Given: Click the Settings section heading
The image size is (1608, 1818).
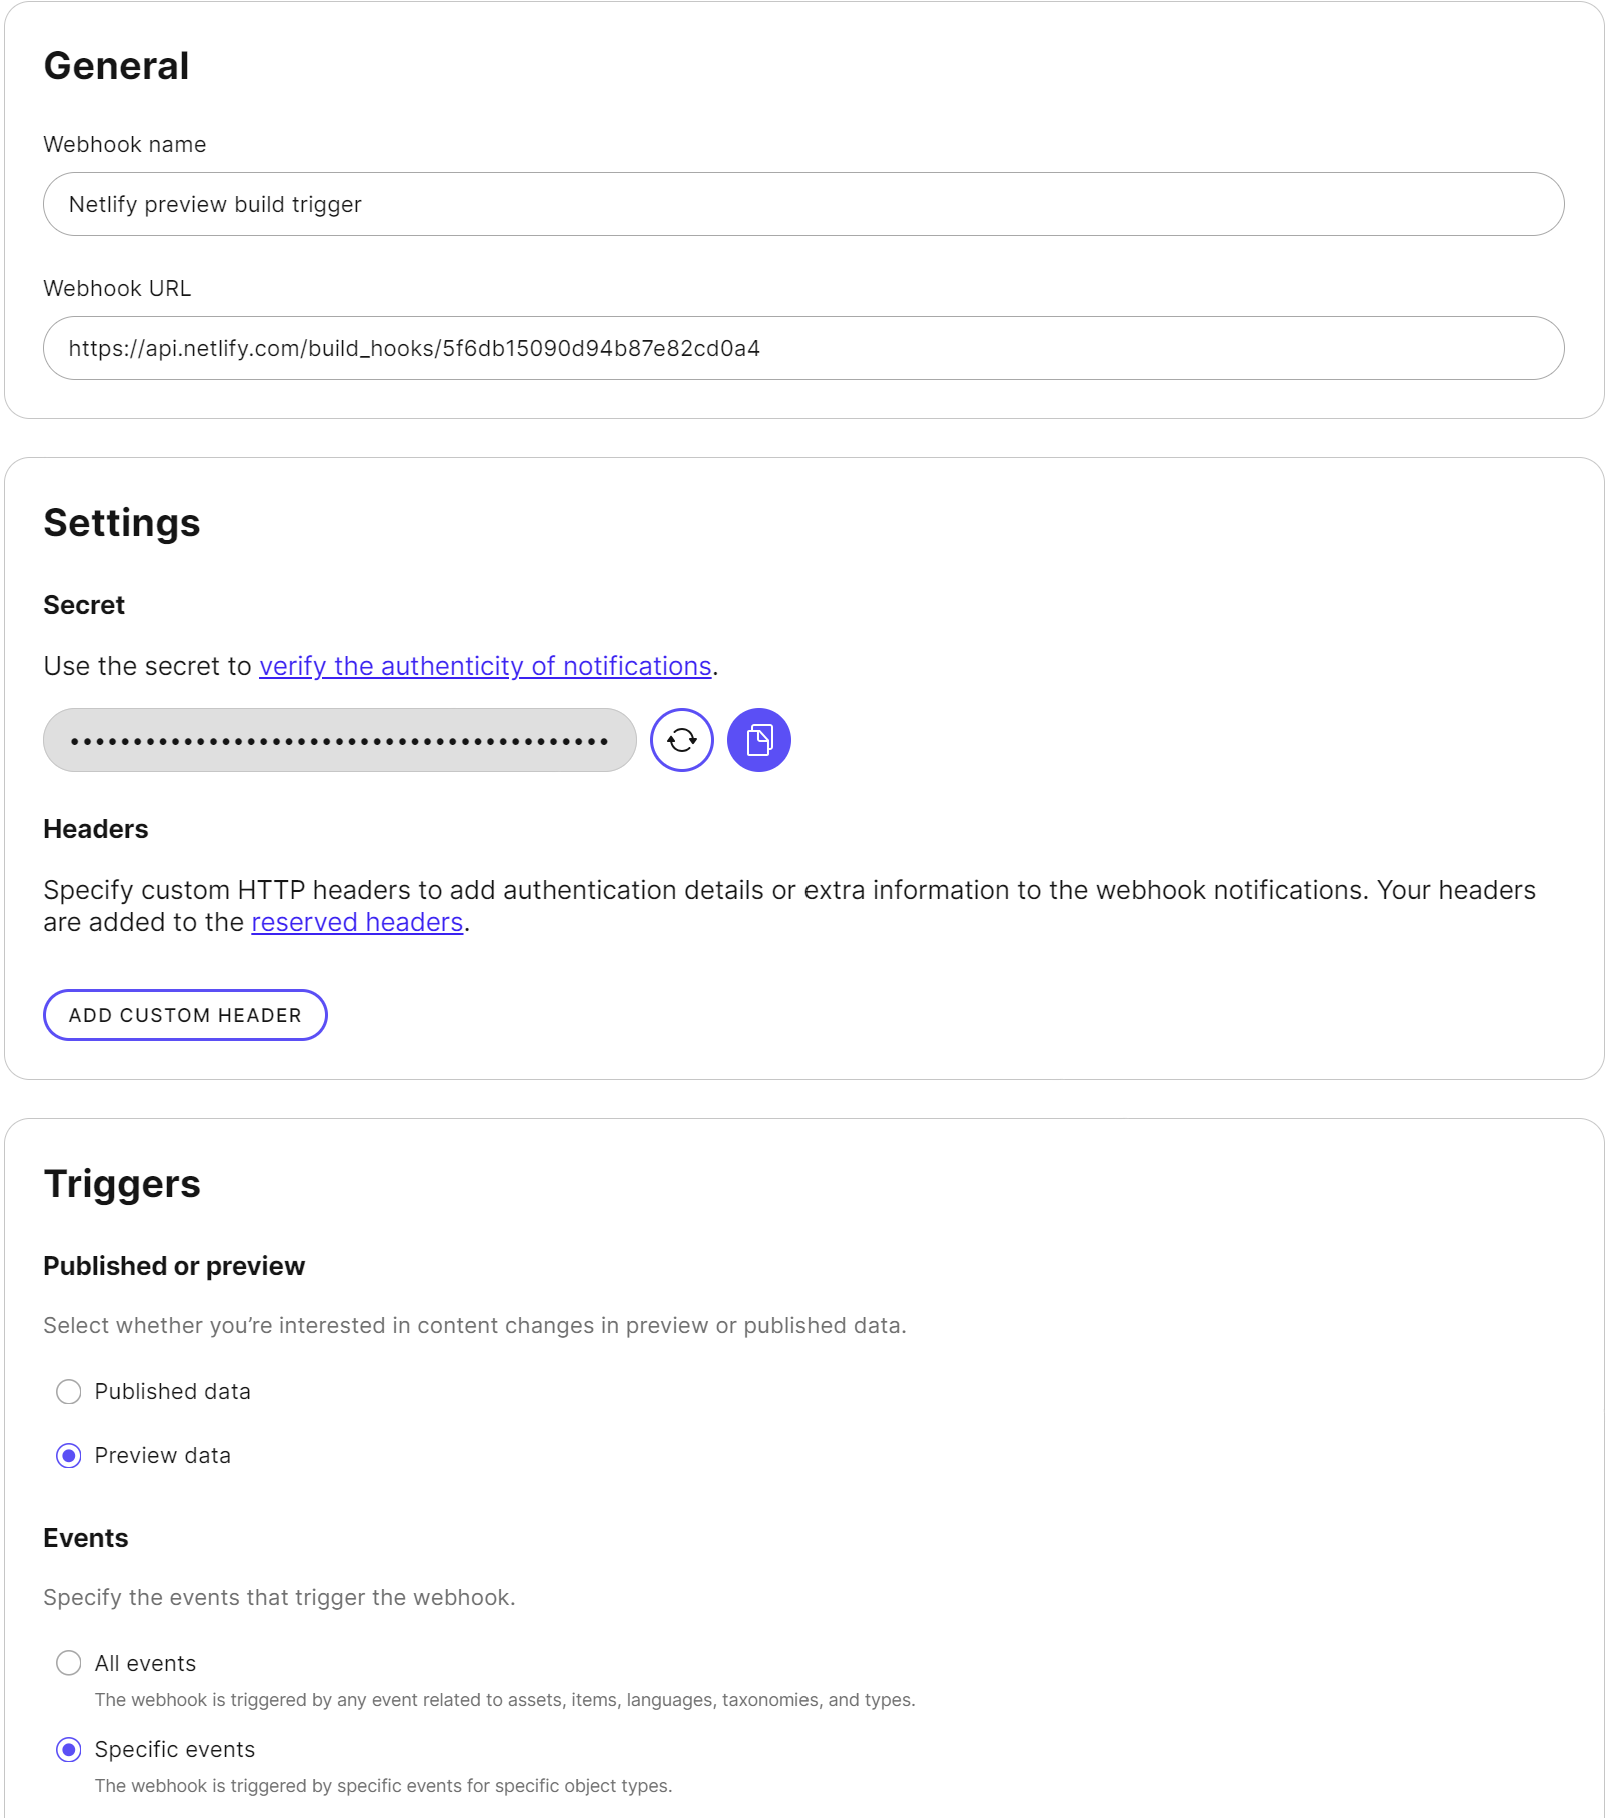Looking at the screenshot, I should [x=121, y=521].
